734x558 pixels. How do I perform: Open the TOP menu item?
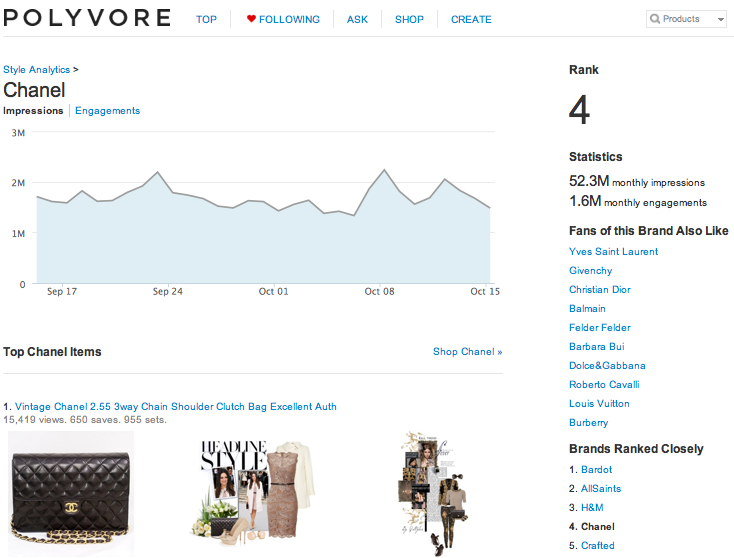click(x=206, y=19)
